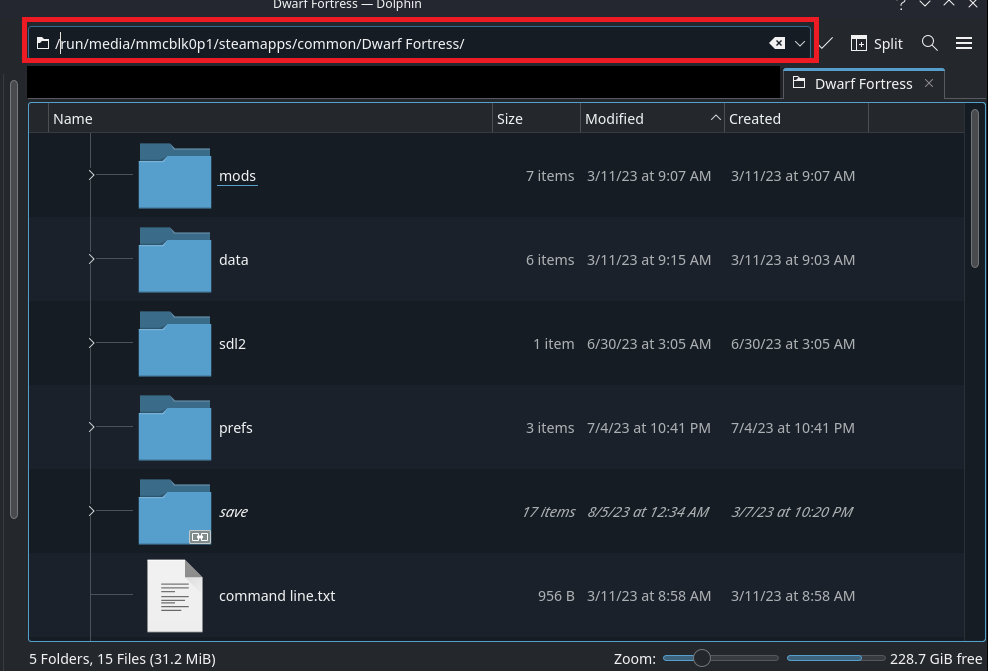Open the search magnifier icon
Viewport: 988px width, 671px height.
point(929,43)
